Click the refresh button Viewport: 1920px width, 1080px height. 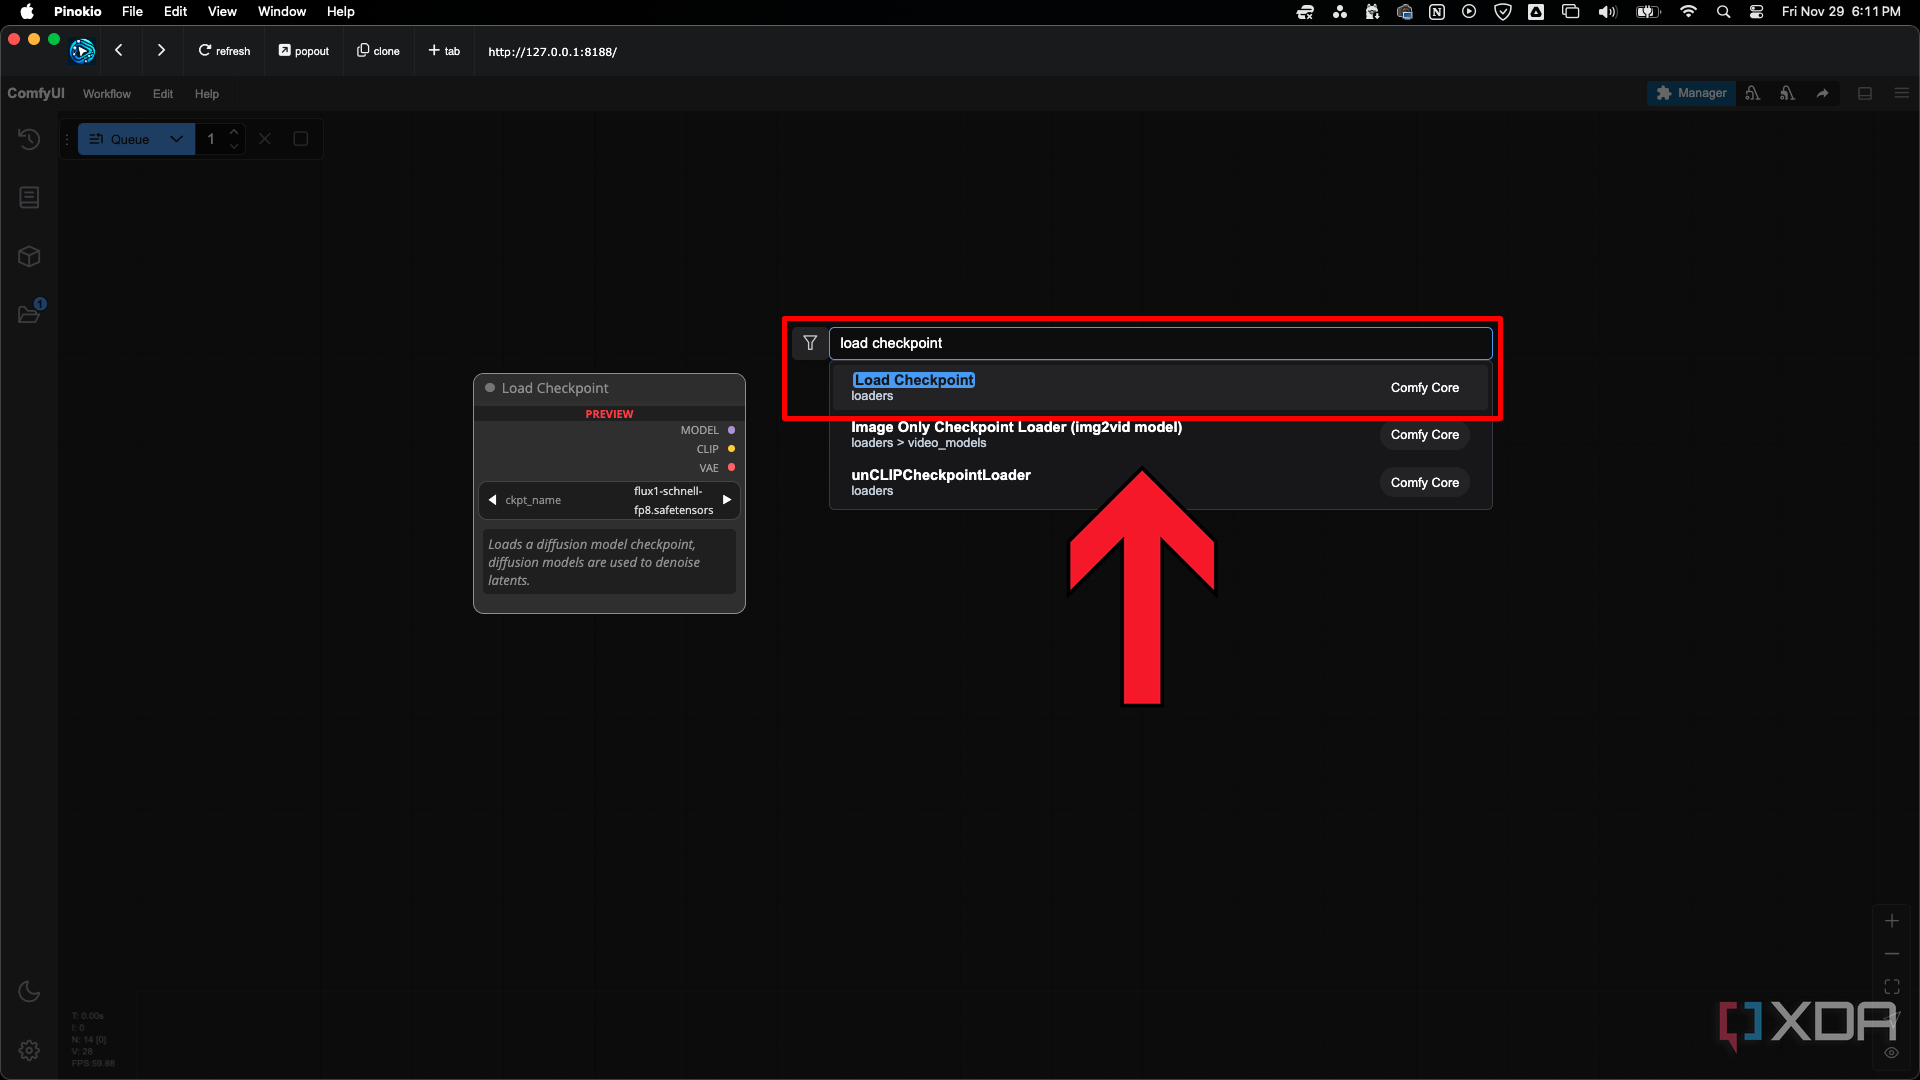point(224,51)
